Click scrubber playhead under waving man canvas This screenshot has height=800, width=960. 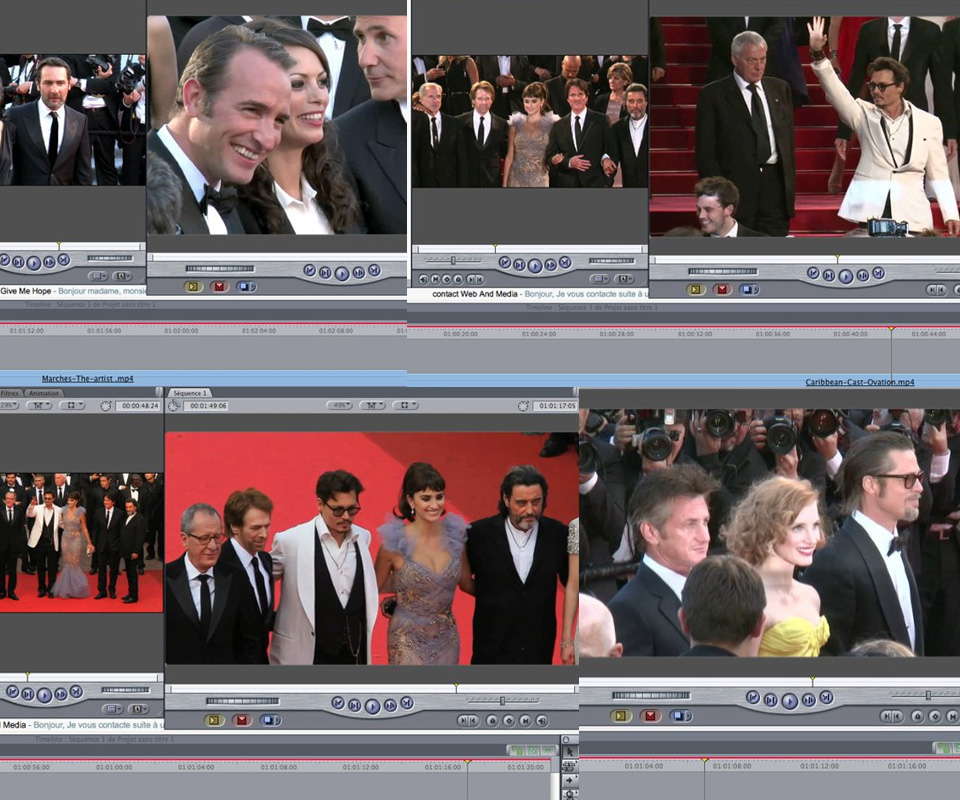[x=838, y=259]
